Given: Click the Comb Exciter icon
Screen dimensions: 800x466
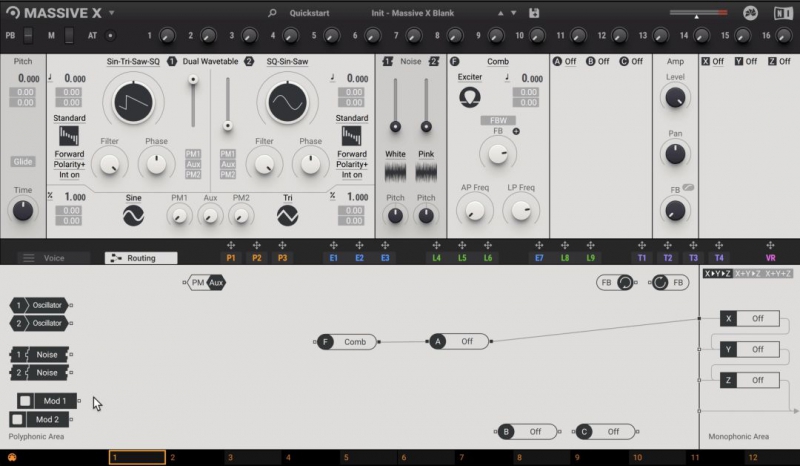Looking at the screenshot, I should (x=470, y=97).
